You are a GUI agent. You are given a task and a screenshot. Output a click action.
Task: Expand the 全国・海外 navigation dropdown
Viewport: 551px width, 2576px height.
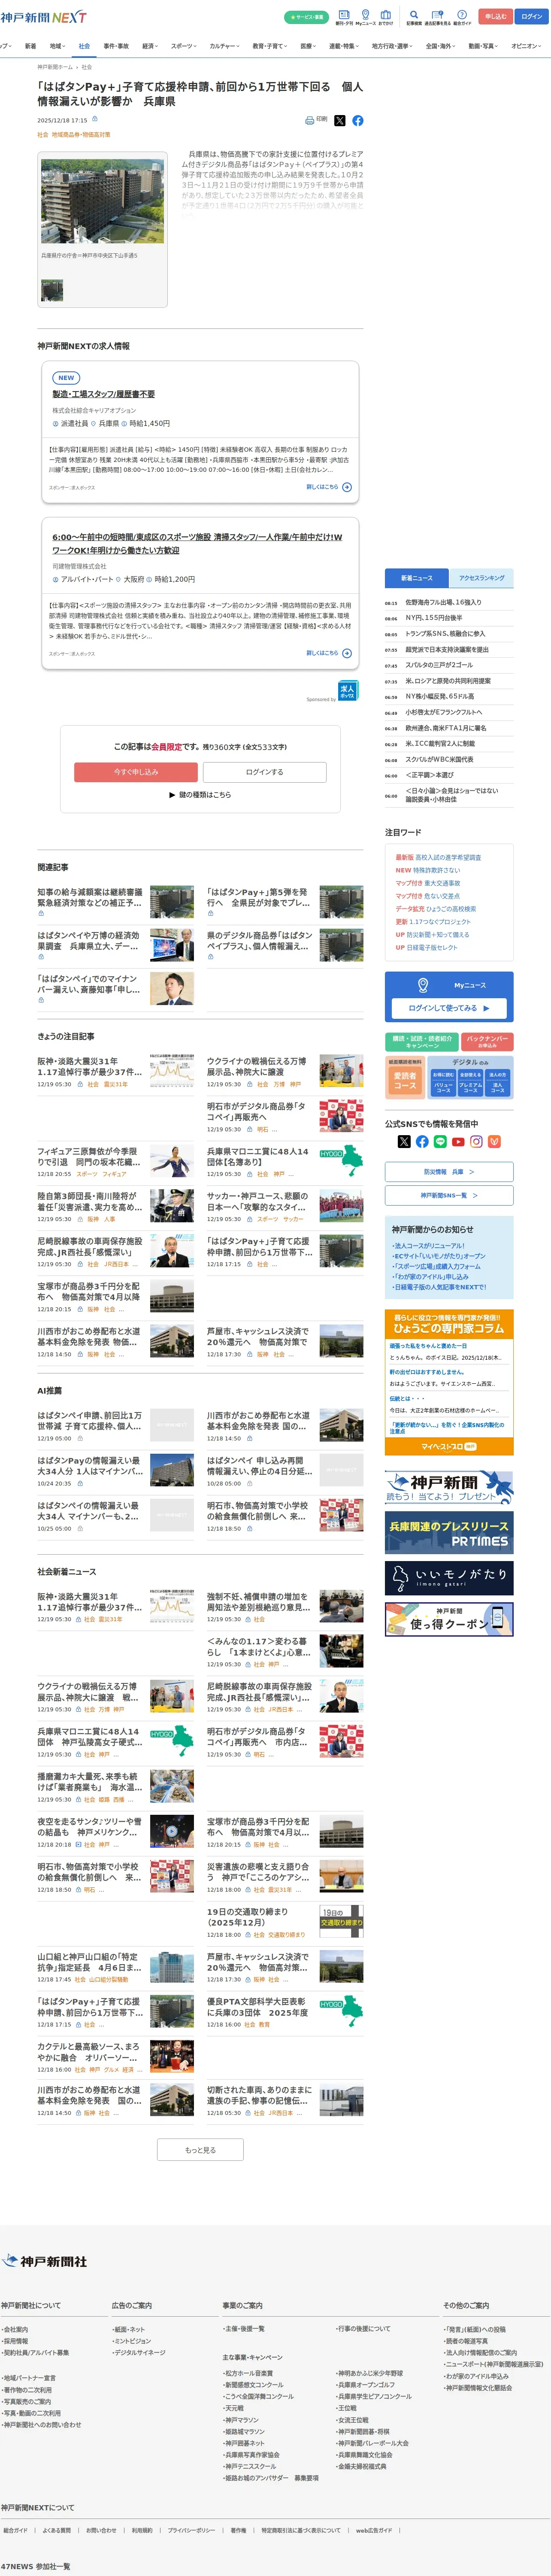coord(441,46)
